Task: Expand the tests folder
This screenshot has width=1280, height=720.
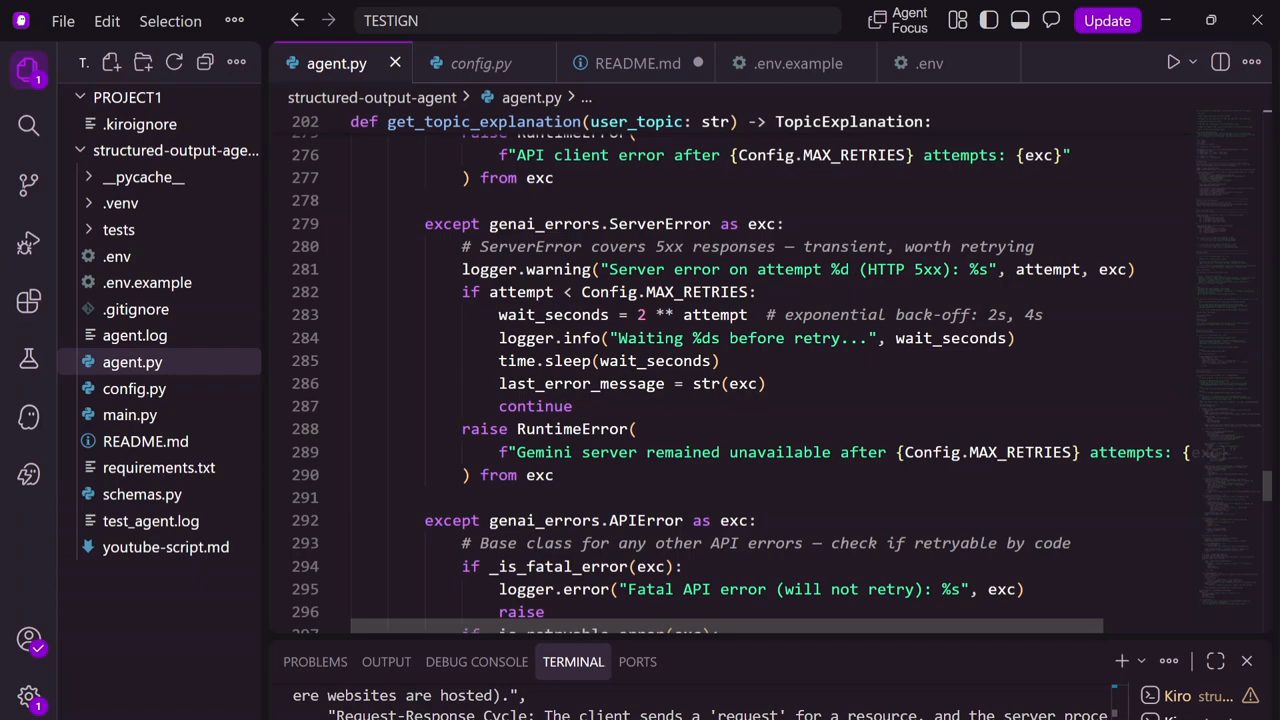Action: tap(89, 230)
